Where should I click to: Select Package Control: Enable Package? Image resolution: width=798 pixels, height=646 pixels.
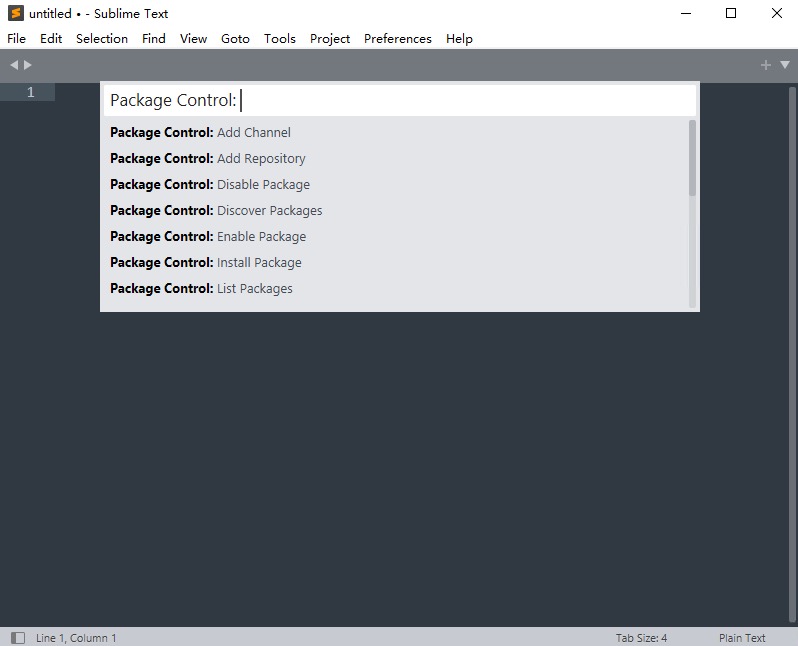(394, 236)
